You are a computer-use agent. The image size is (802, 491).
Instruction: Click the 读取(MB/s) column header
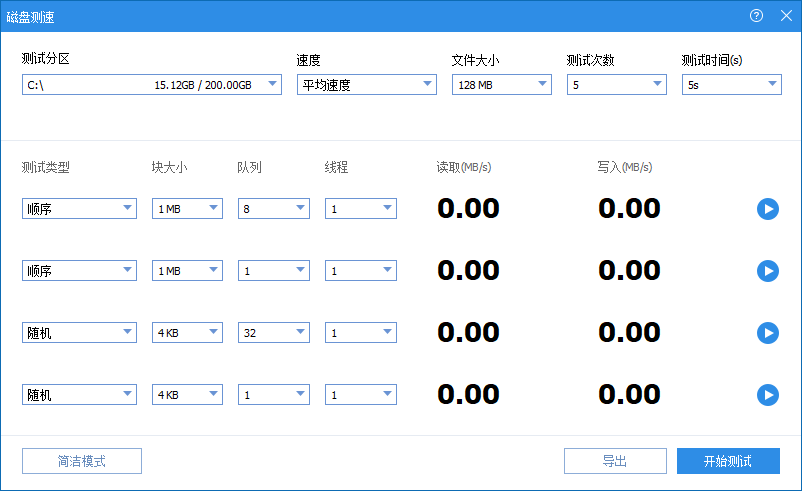tap(464, 167)
